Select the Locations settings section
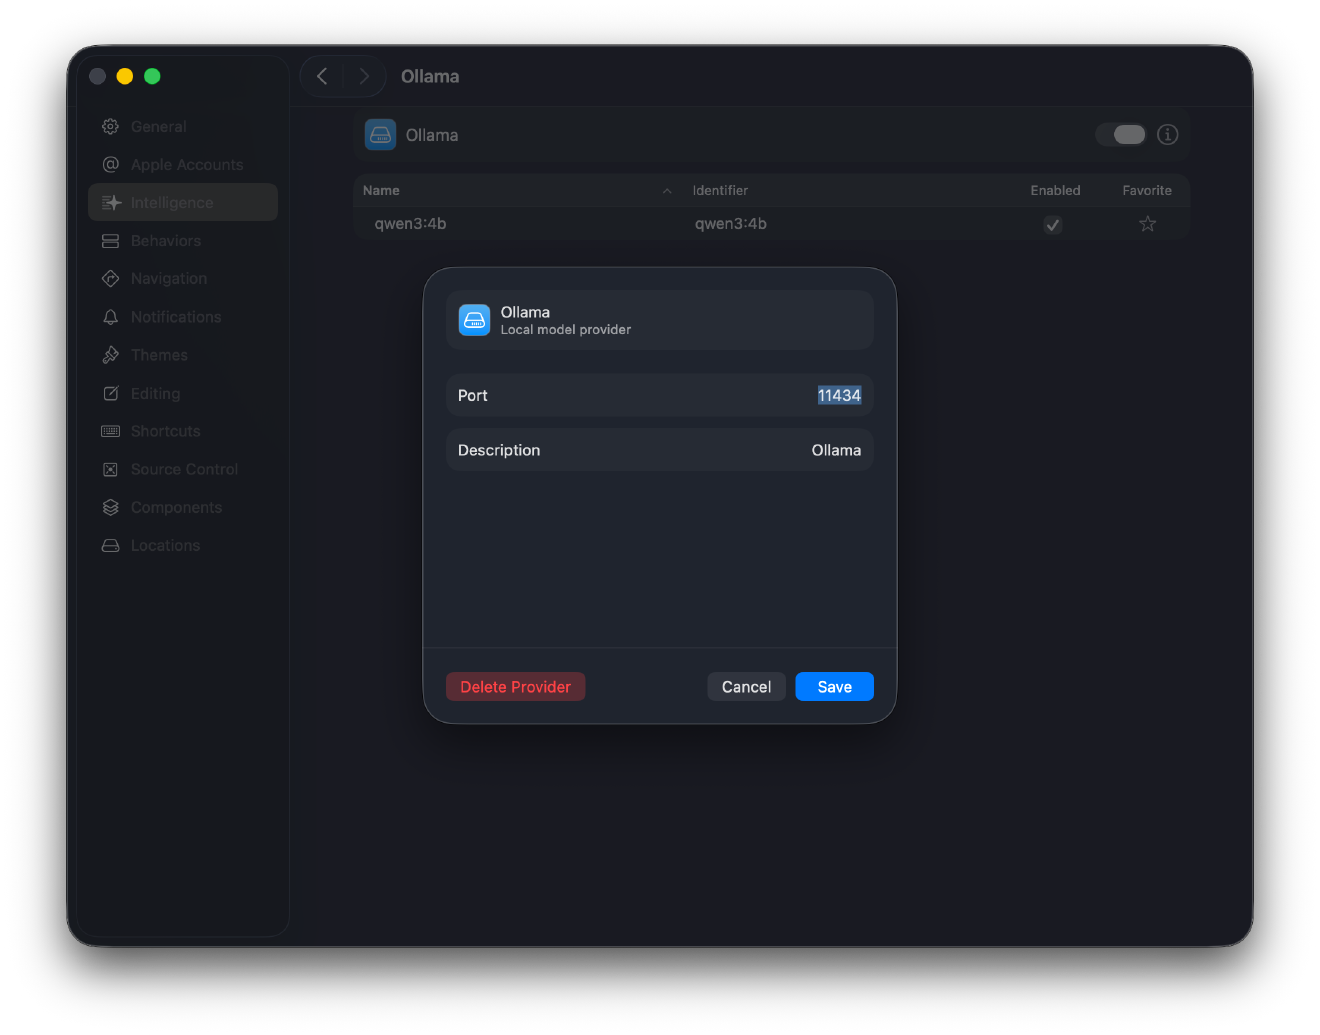 pyautogui.click(x=165, y=545)
